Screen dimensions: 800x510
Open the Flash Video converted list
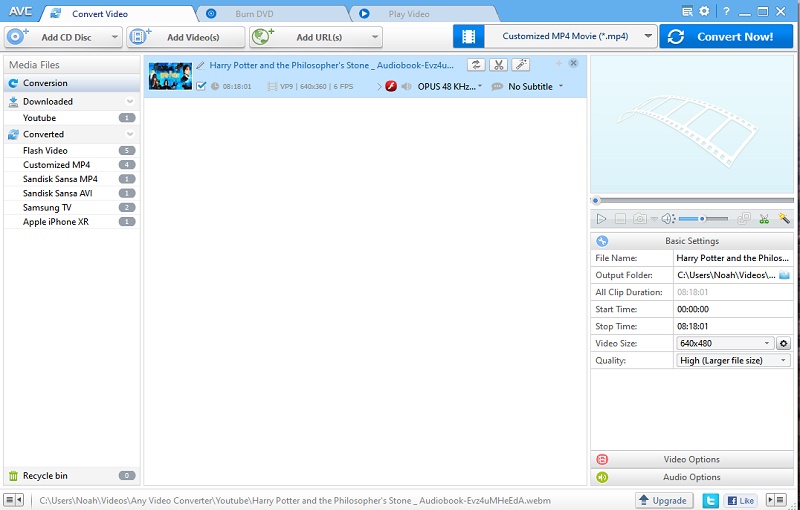coord(72,150)
